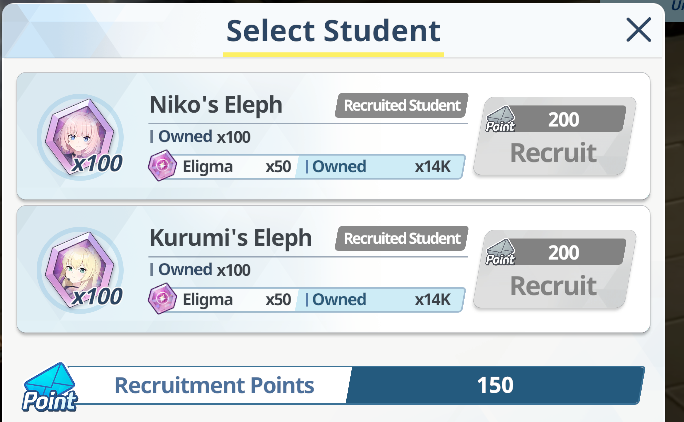Screen dimensions: 684x422
Task: Click Owned x14K Eligma in Kurumi's row
Action: [x=379, y=299]
